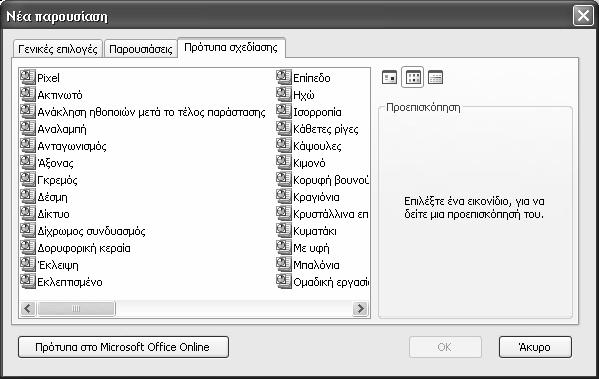Click the horizontal scrollbar thumb

76,308
